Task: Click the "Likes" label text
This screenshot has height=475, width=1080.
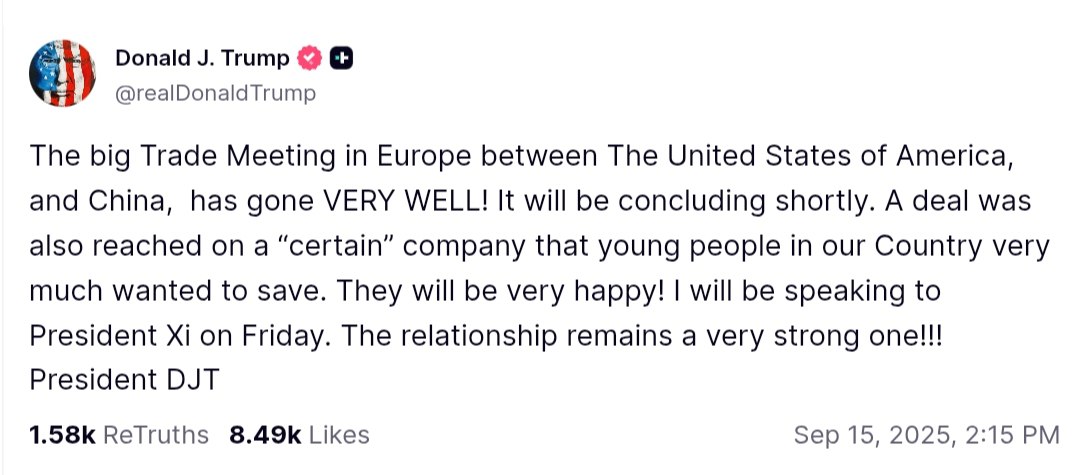Action: pos(339,435)
